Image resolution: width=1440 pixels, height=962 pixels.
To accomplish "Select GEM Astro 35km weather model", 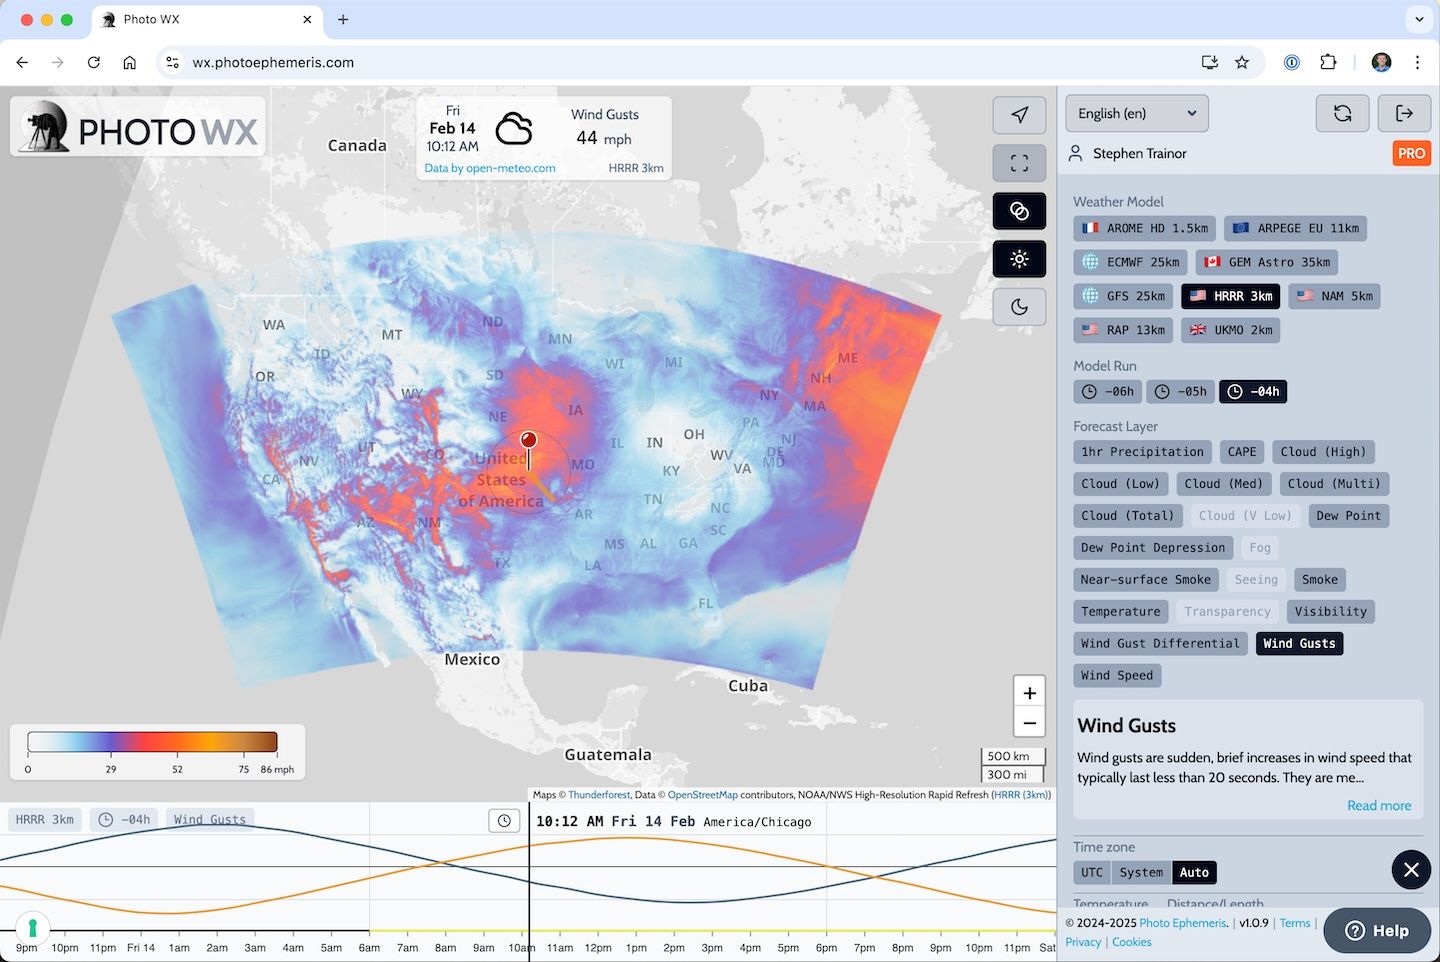I will [x=1267, y=262].
